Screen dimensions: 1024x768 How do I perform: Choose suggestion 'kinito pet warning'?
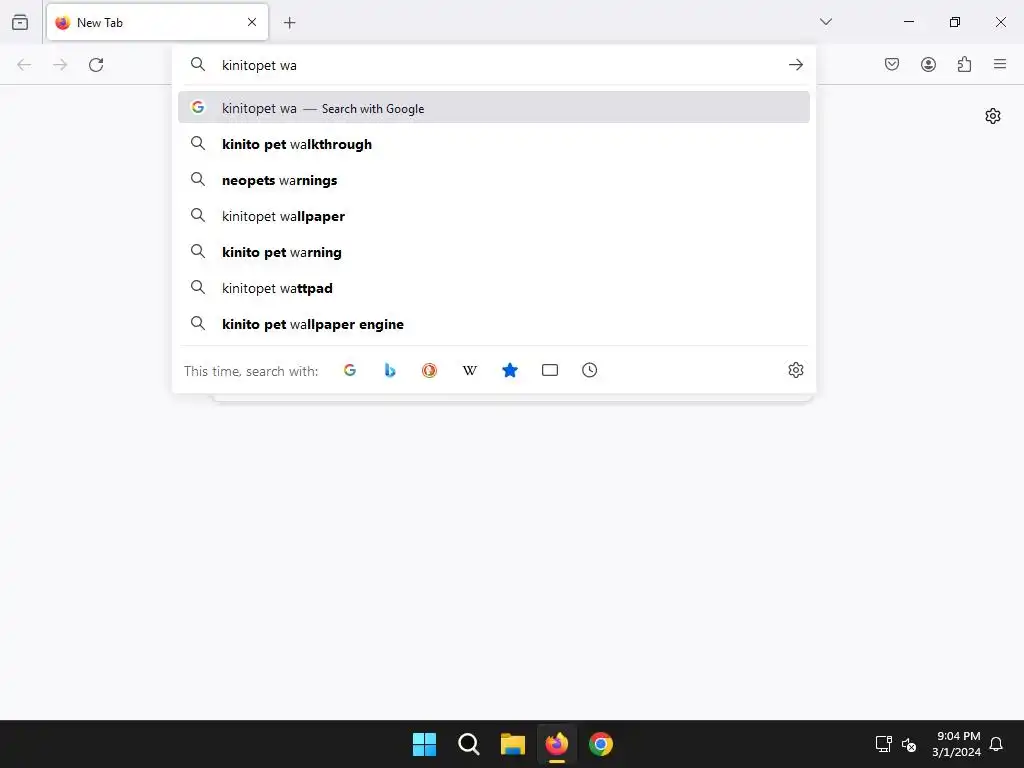(x=494, y=252)
